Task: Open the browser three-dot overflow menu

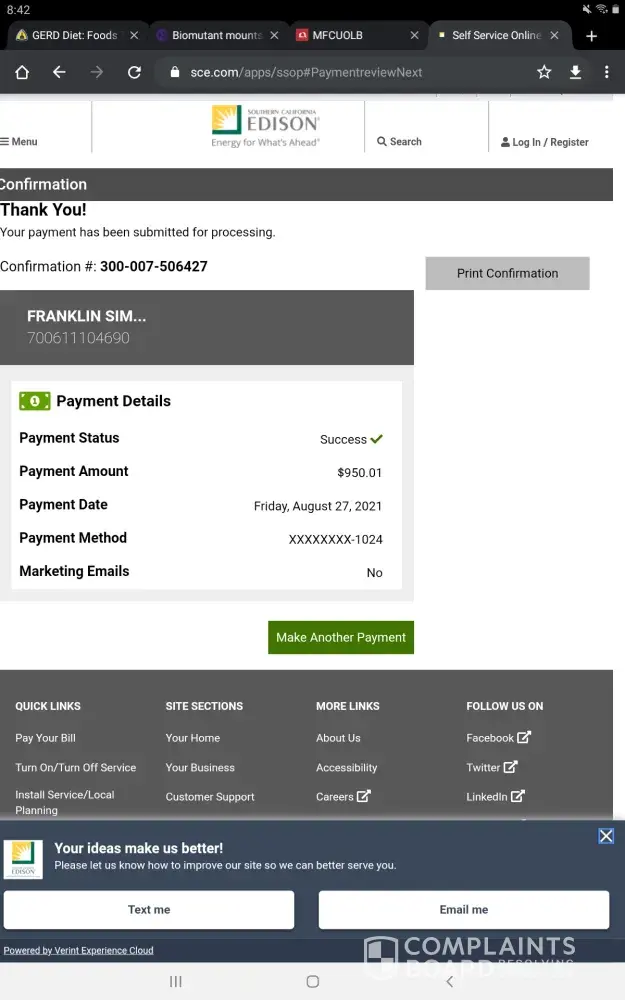Action: coord(606,72)
